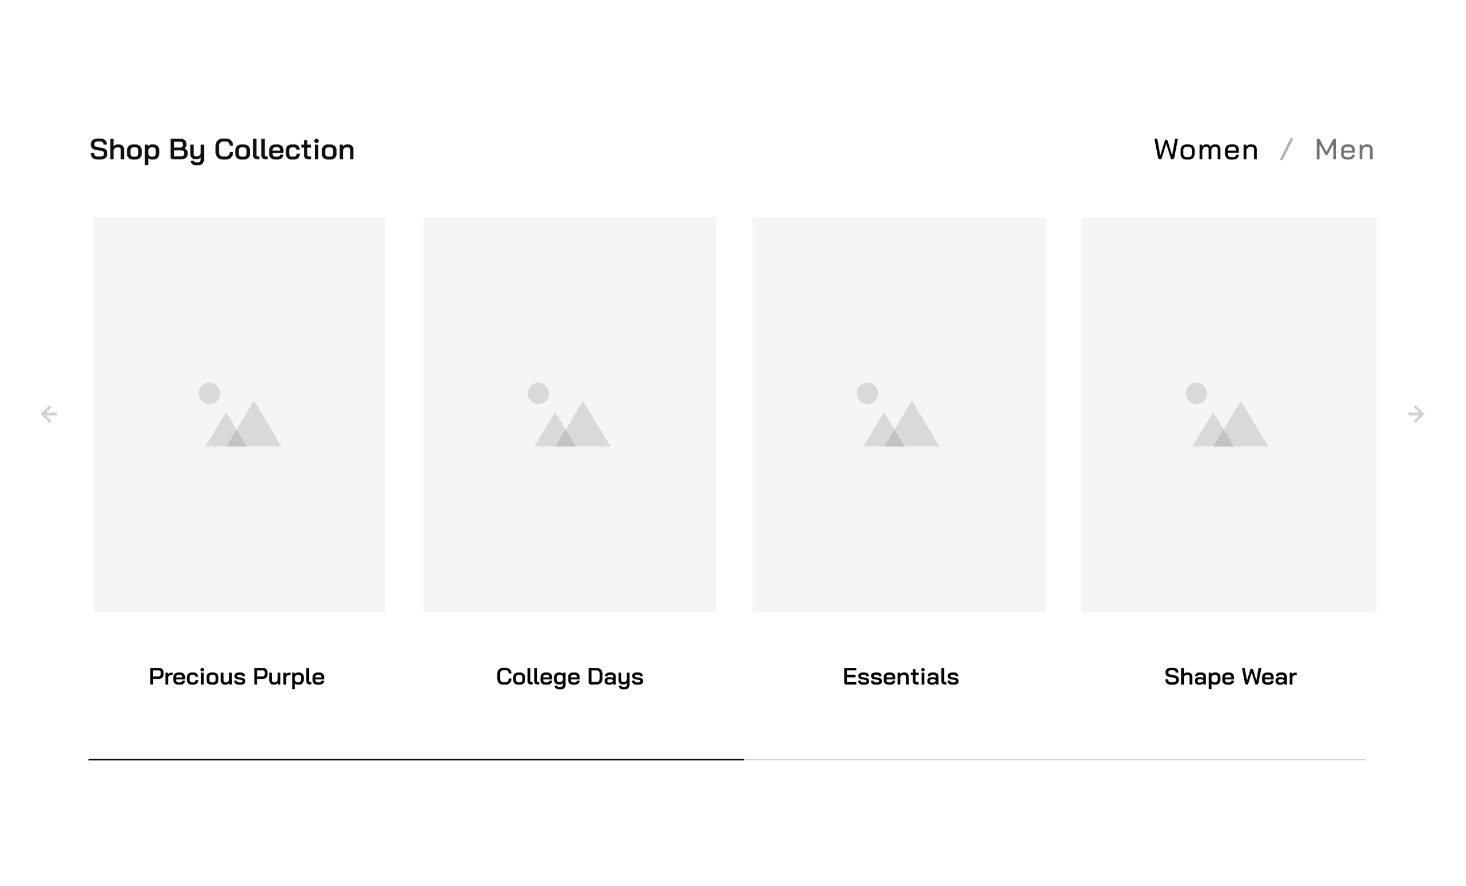Open the Essentials collection link
1466x886 pixels.
[900, 677]
